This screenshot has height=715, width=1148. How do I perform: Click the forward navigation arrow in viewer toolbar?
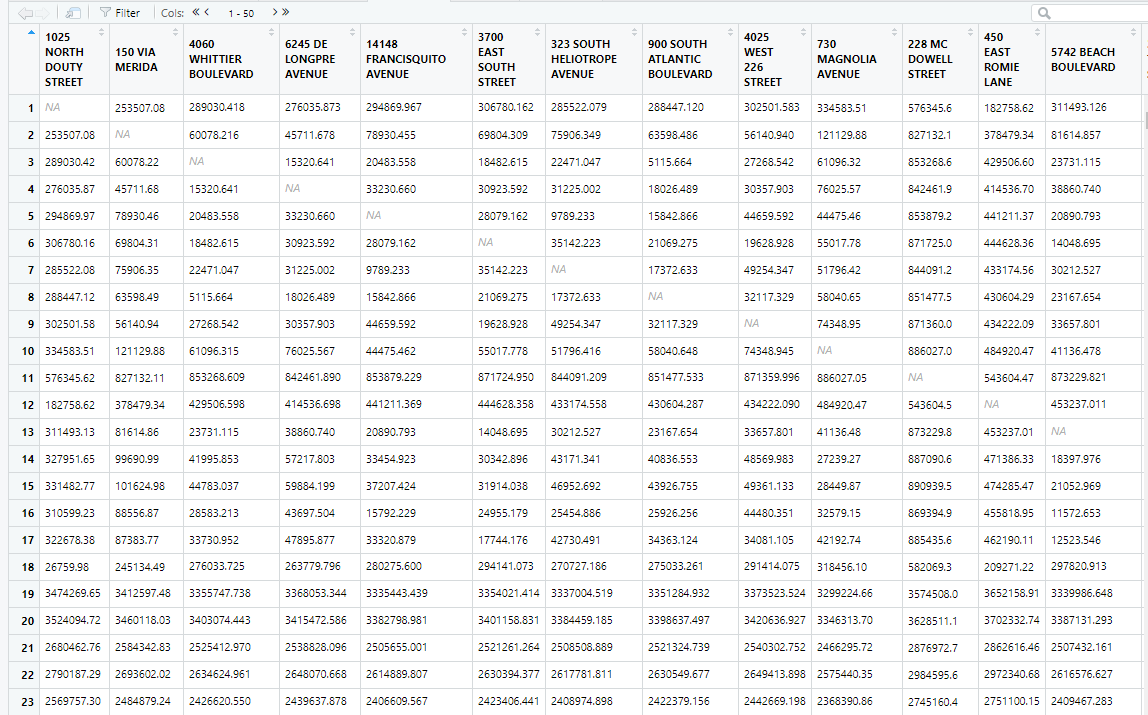[x=42, y=13]
